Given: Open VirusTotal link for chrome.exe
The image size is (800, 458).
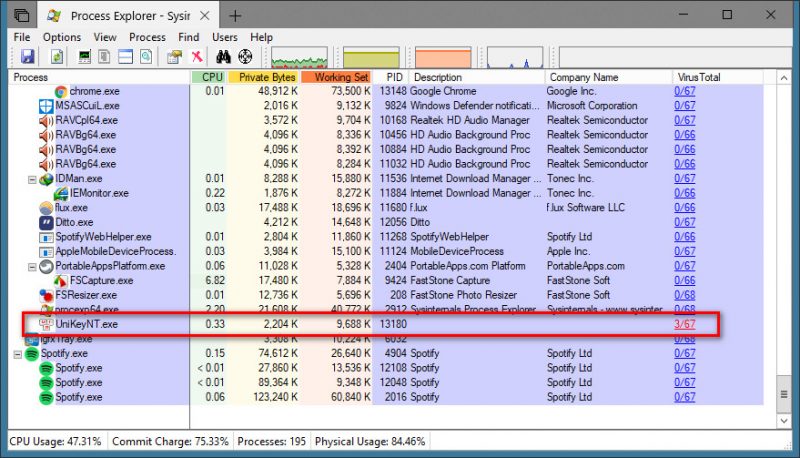Looking at the screenshot, I should [684, 91].
